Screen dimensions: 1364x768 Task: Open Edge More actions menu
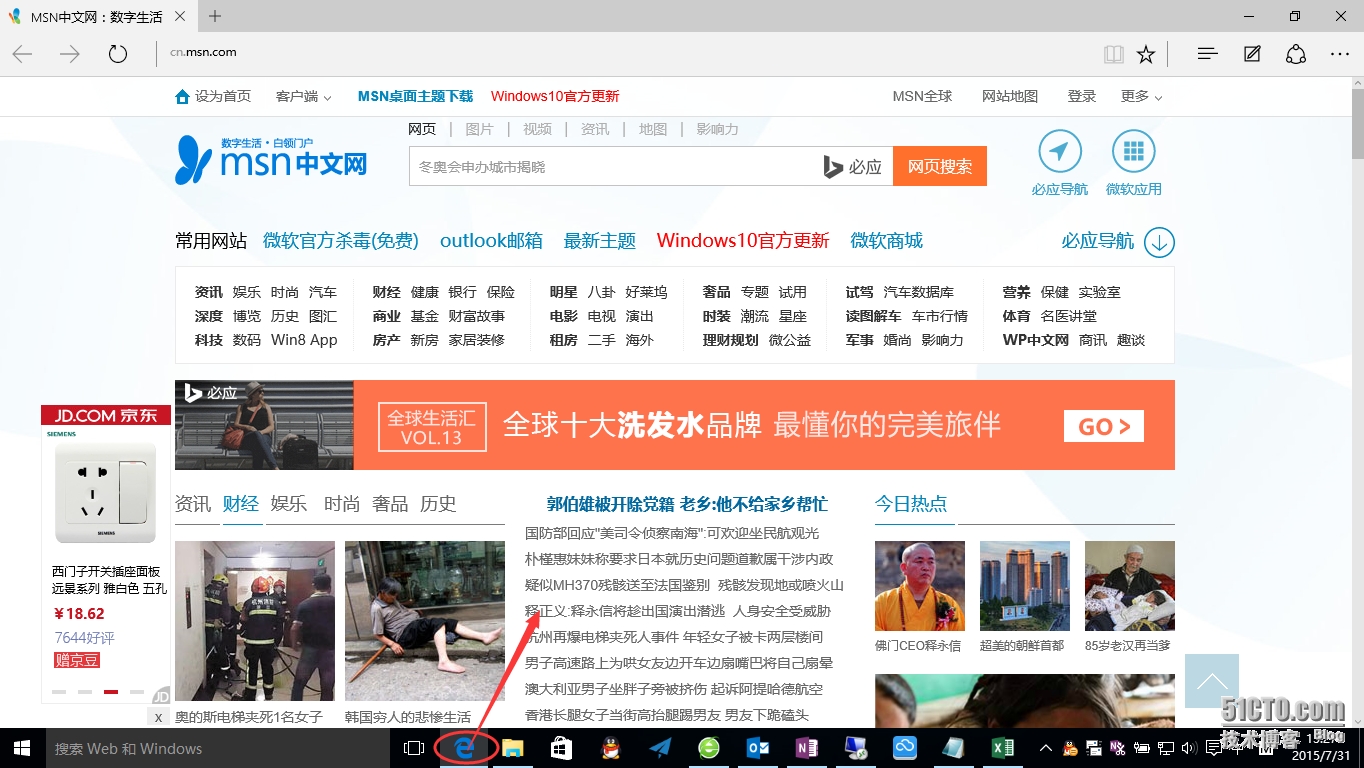point(1340,54)
